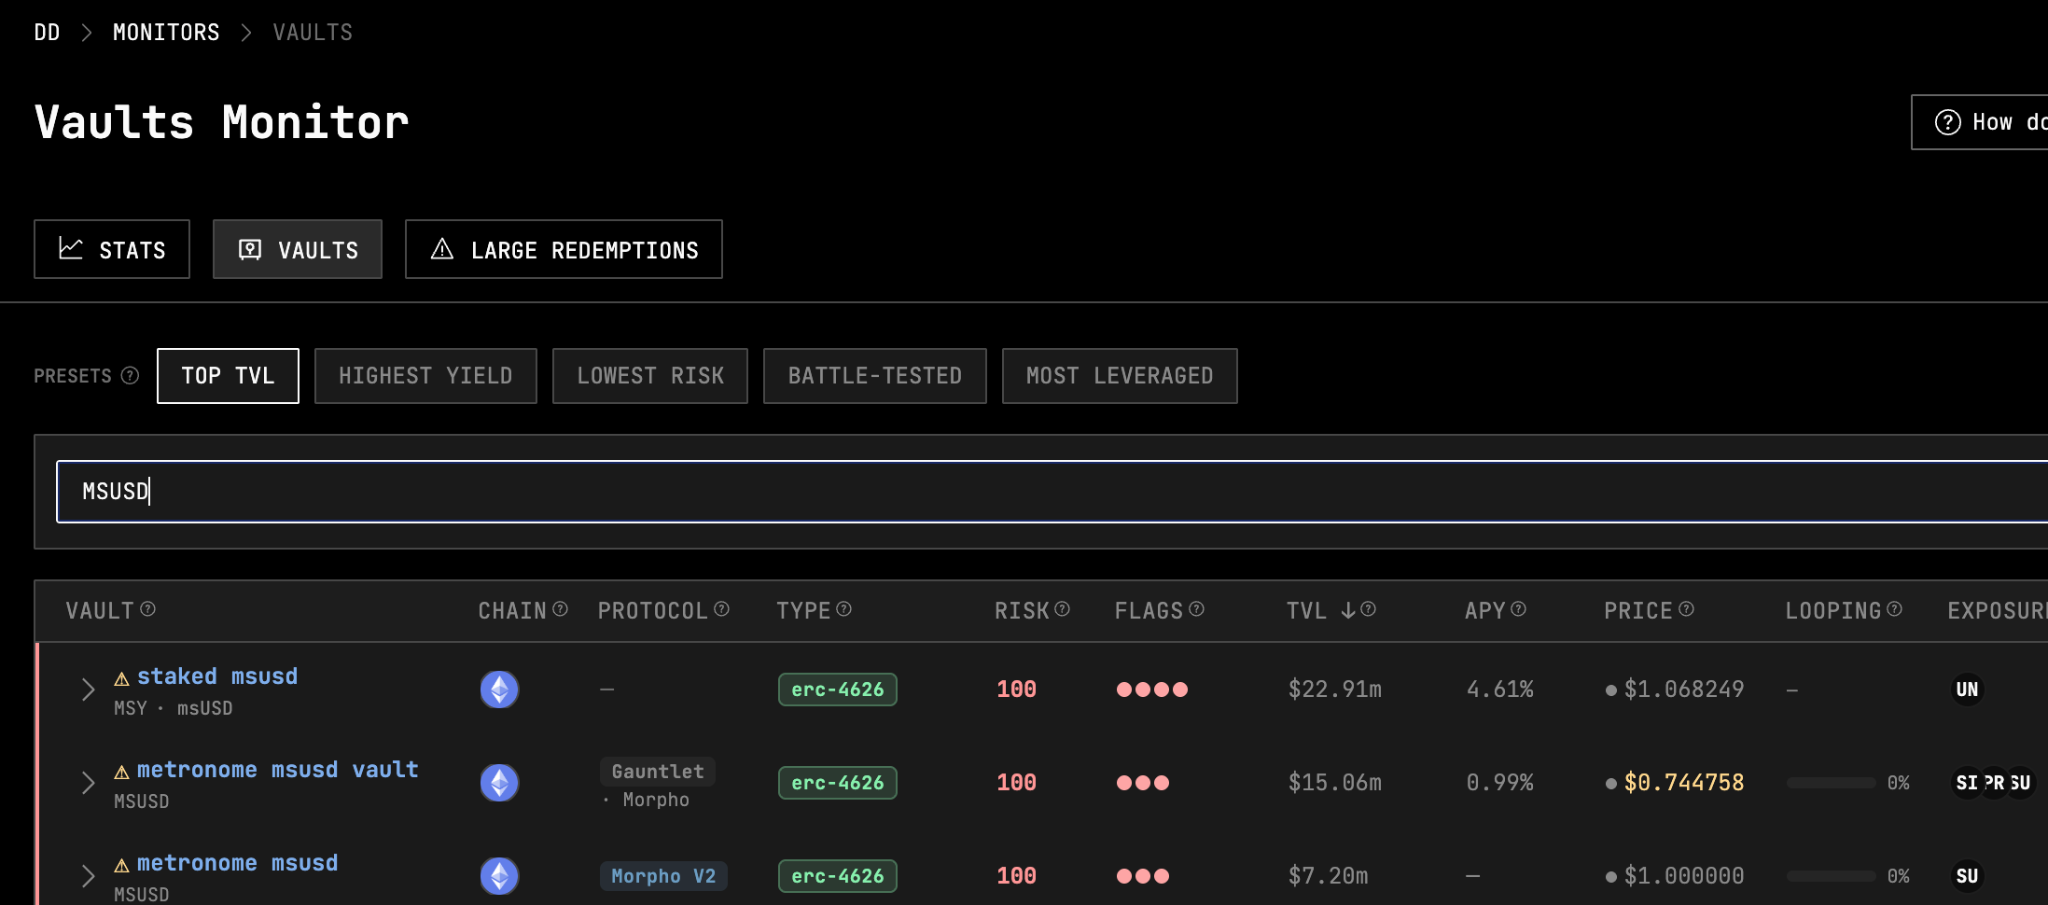This screenshot has width=2048, height=905.
Task: Click flag dots for metronome msusd vault
Action: point(1143,783)
